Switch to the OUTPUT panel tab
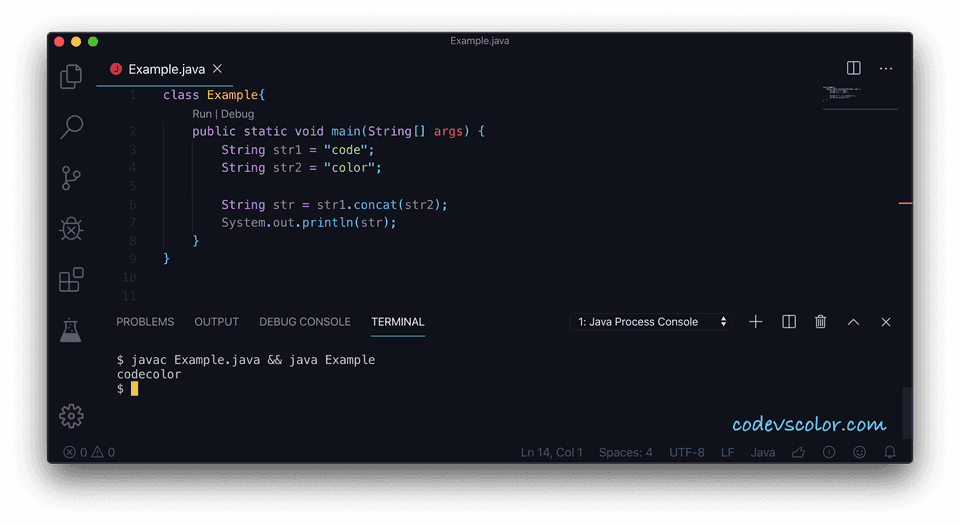 point(216,321)
